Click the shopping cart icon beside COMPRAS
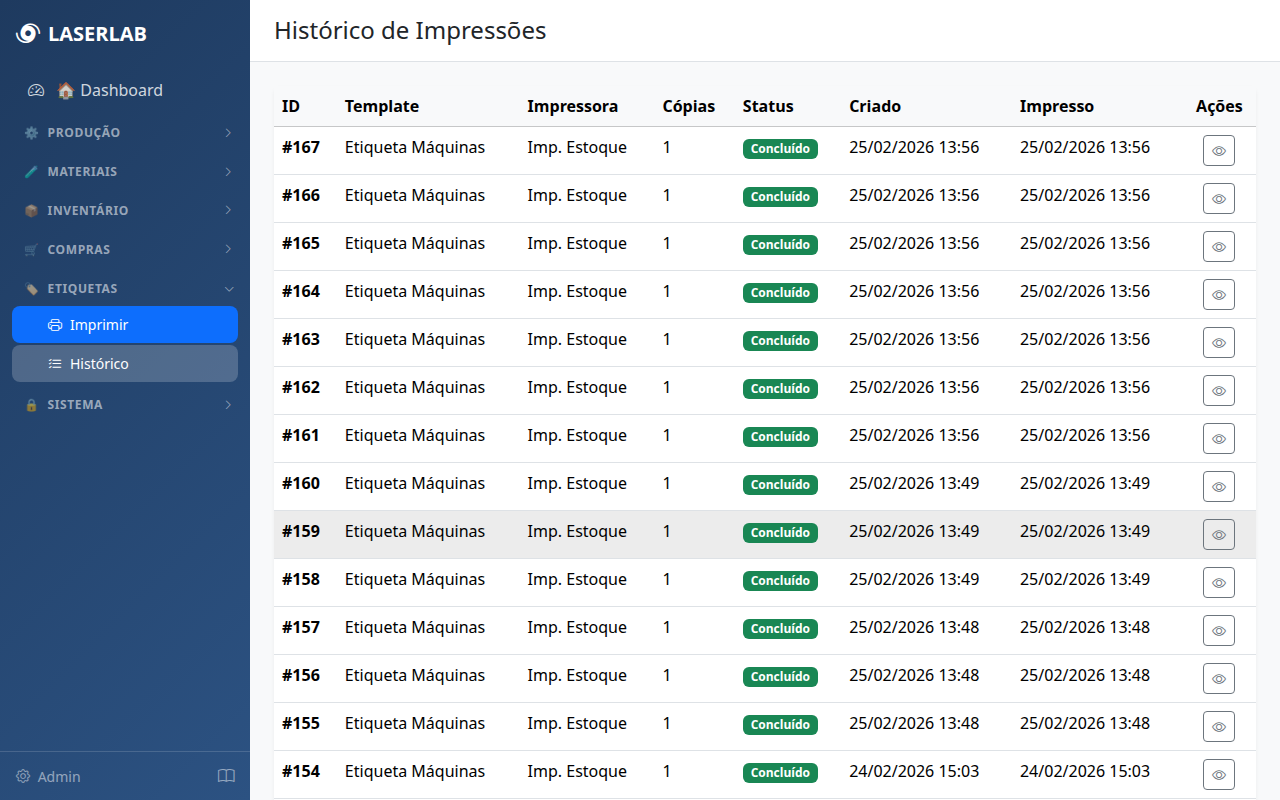This screenshot has height=800, width=1280. click(33, 249)
